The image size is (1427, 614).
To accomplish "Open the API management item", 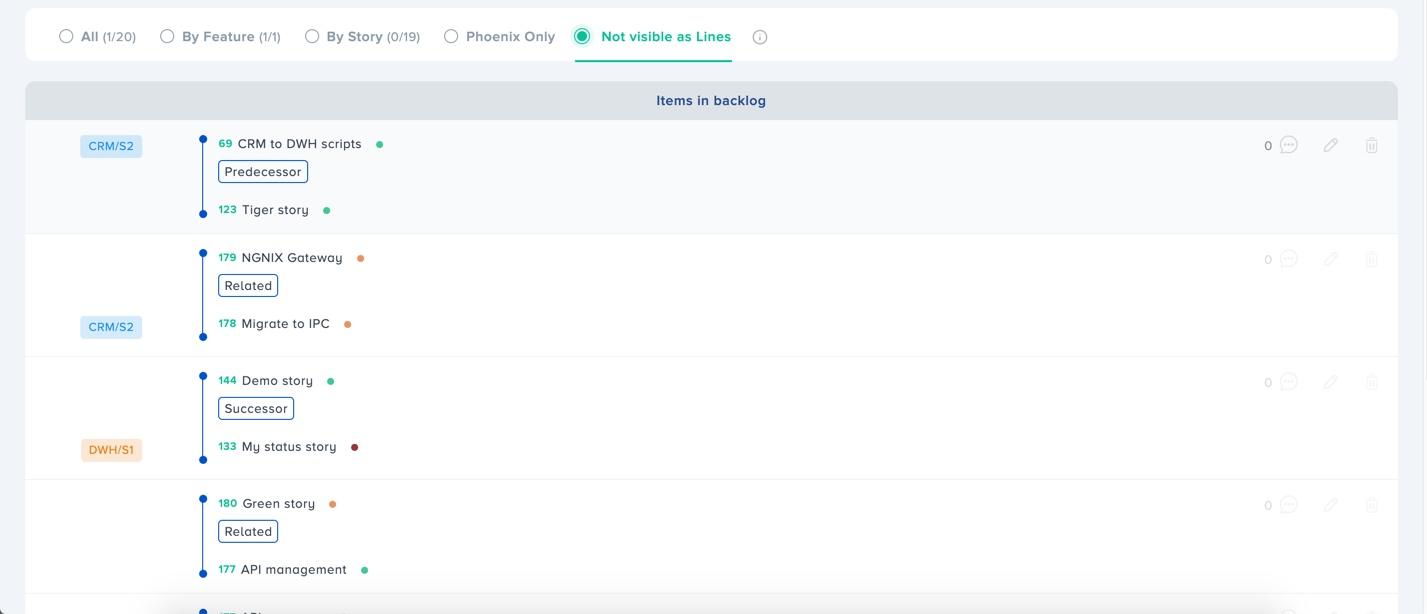I will [293, 570].
